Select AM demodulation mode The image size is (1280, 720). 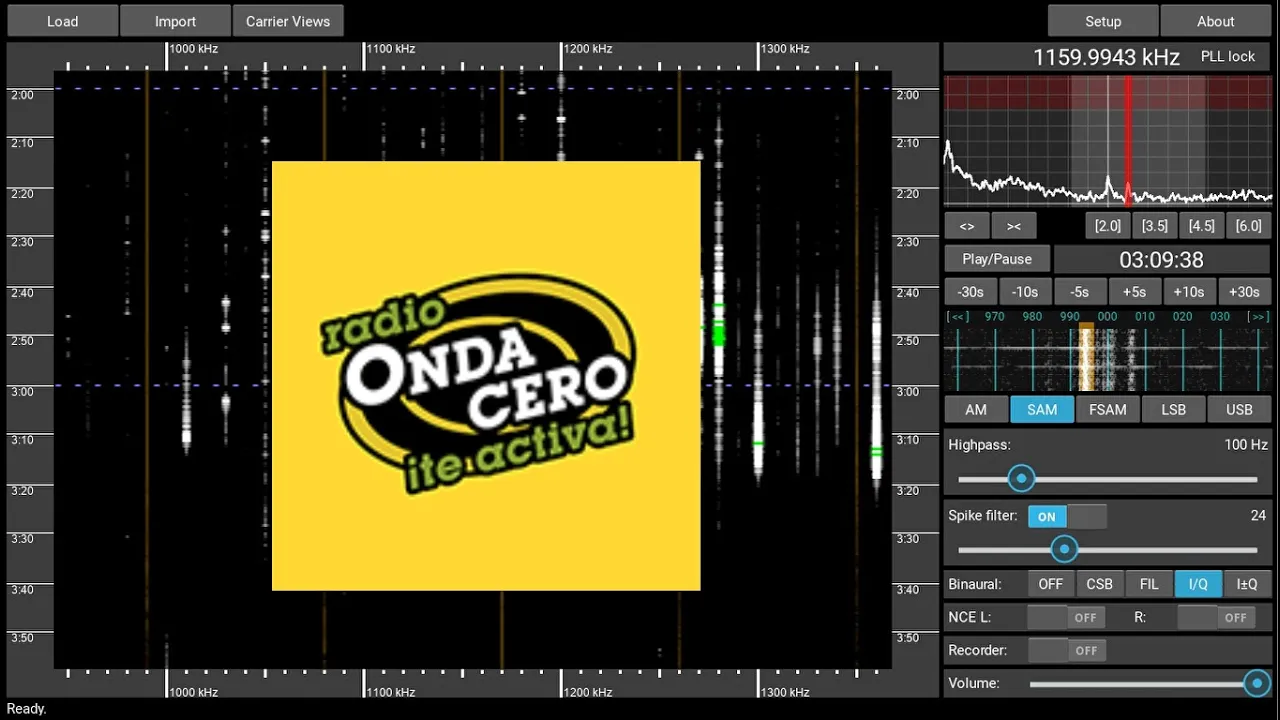pyautogui.click(x=976, y=410)
